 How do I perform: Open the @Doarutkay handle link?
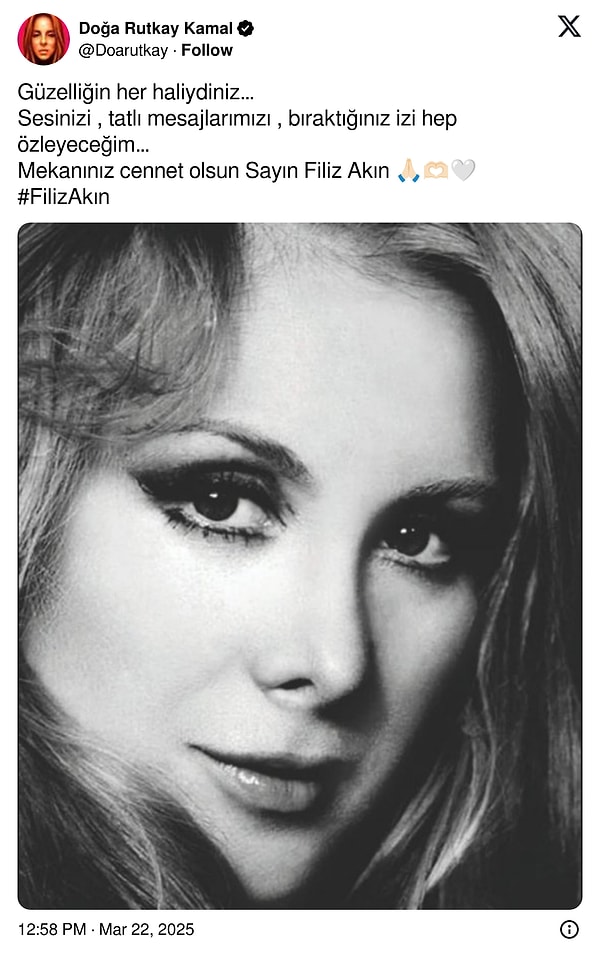point(123,50)
